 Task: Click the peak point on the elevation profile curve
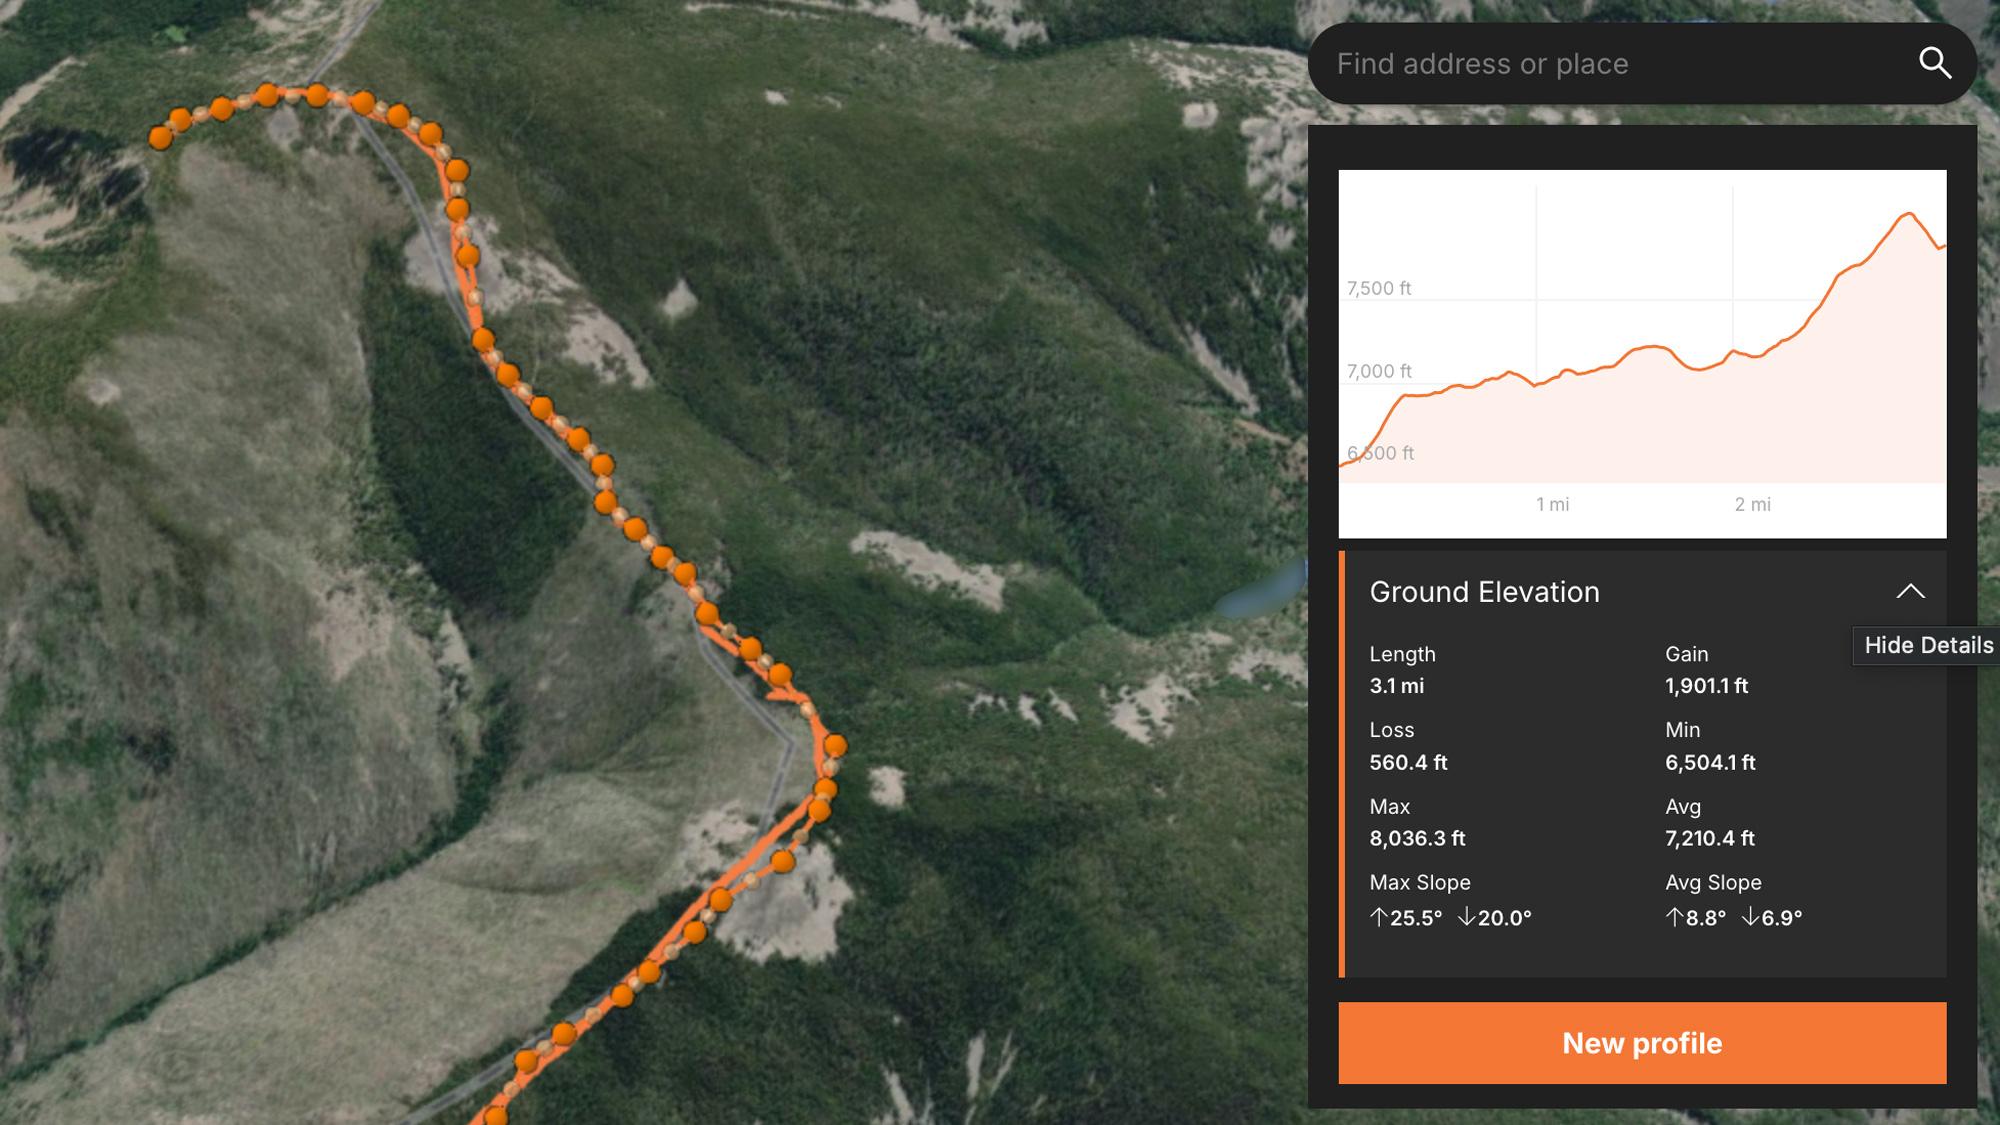click(1909, 213)
